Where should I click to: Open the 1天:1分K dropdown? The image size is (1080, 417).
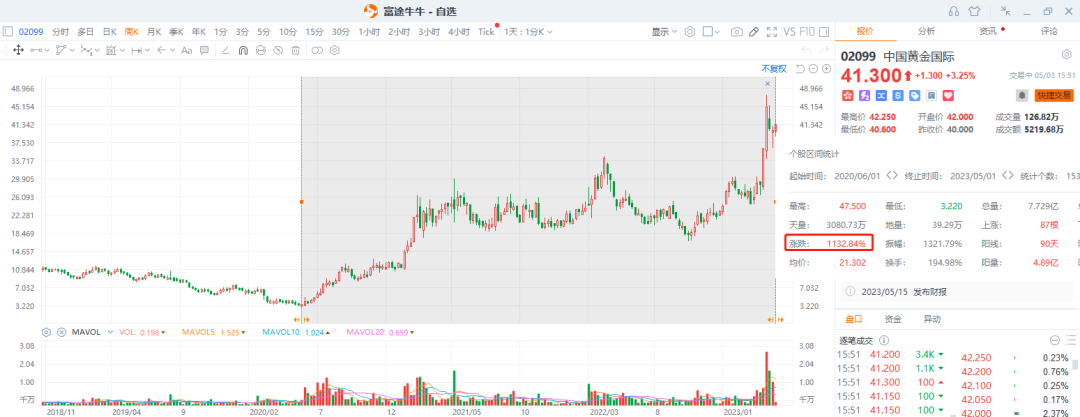528,32
